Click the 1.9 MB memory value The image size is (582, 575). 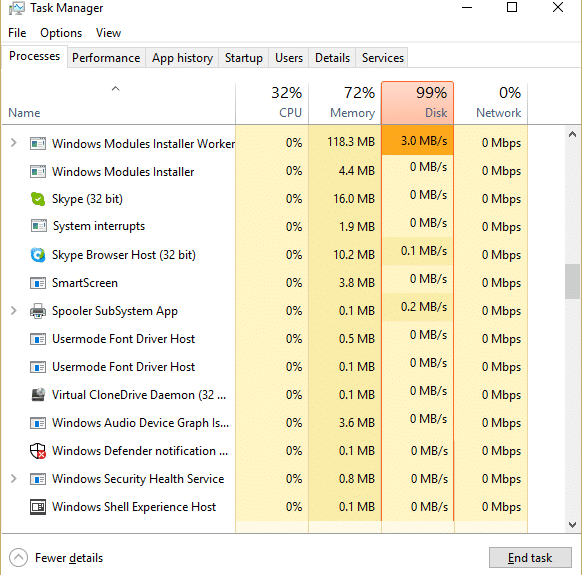357,227
